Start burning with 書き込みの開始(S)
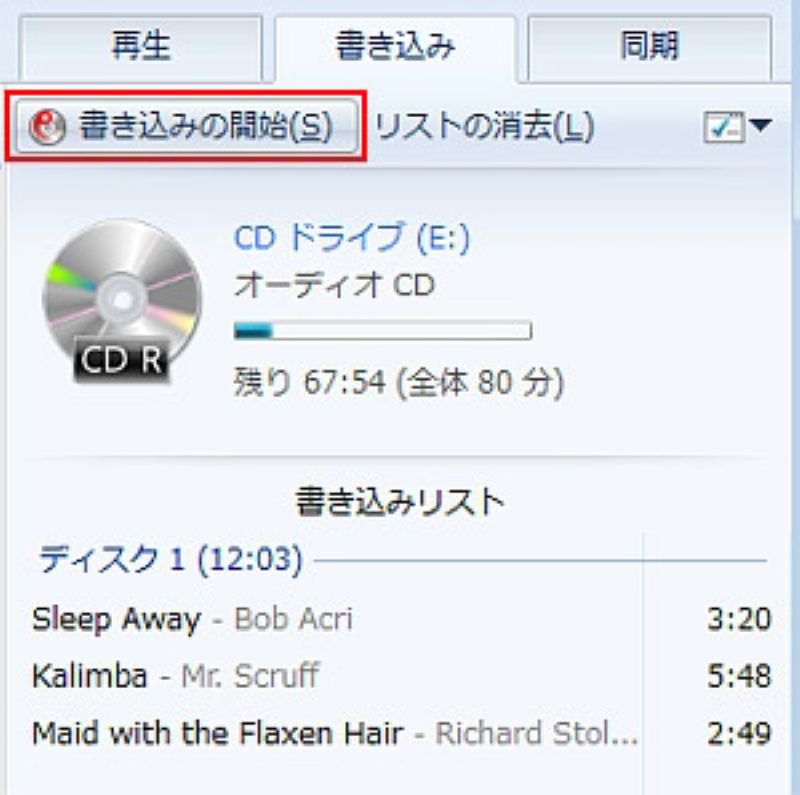Viewport: 800px width, 795px height. pos(187,126)
